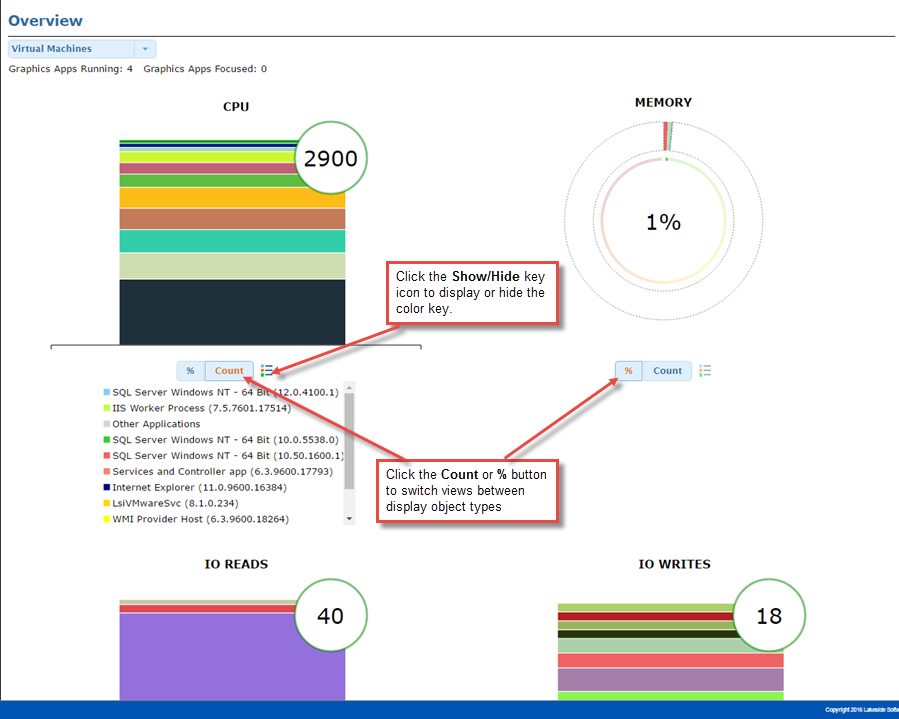Screen dimensions: 899x719
Task: Select the Memory Count button
Action: tap(667, 371)
